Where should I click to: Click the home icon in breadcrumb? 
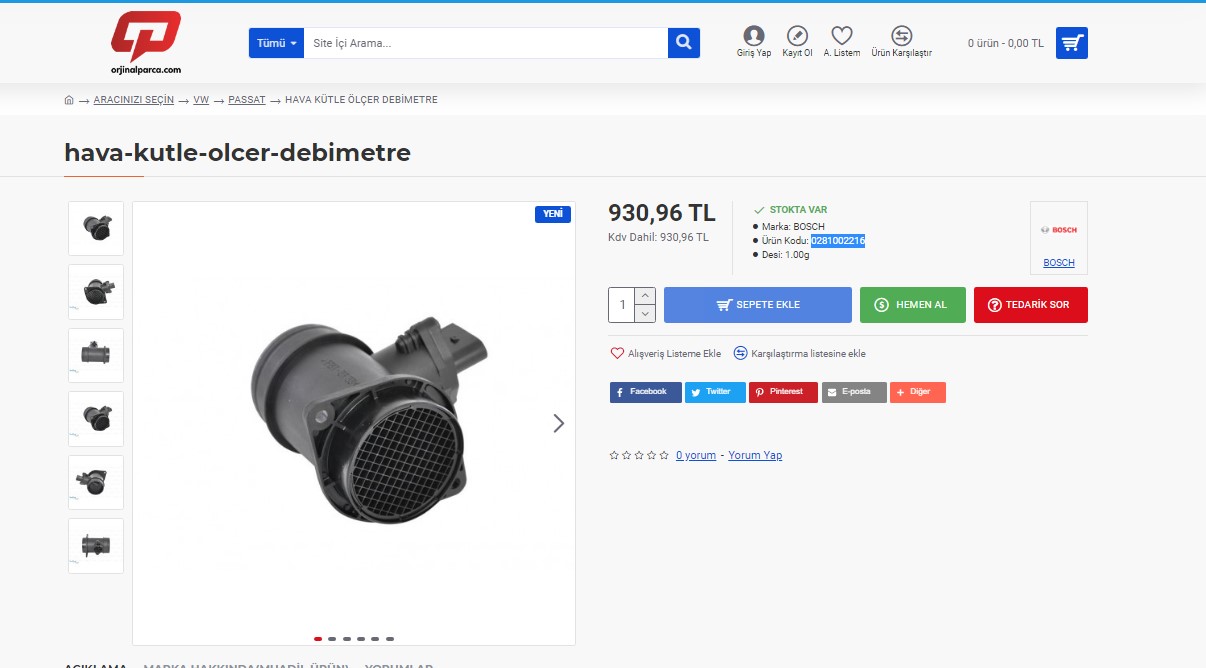click(69, 100)
